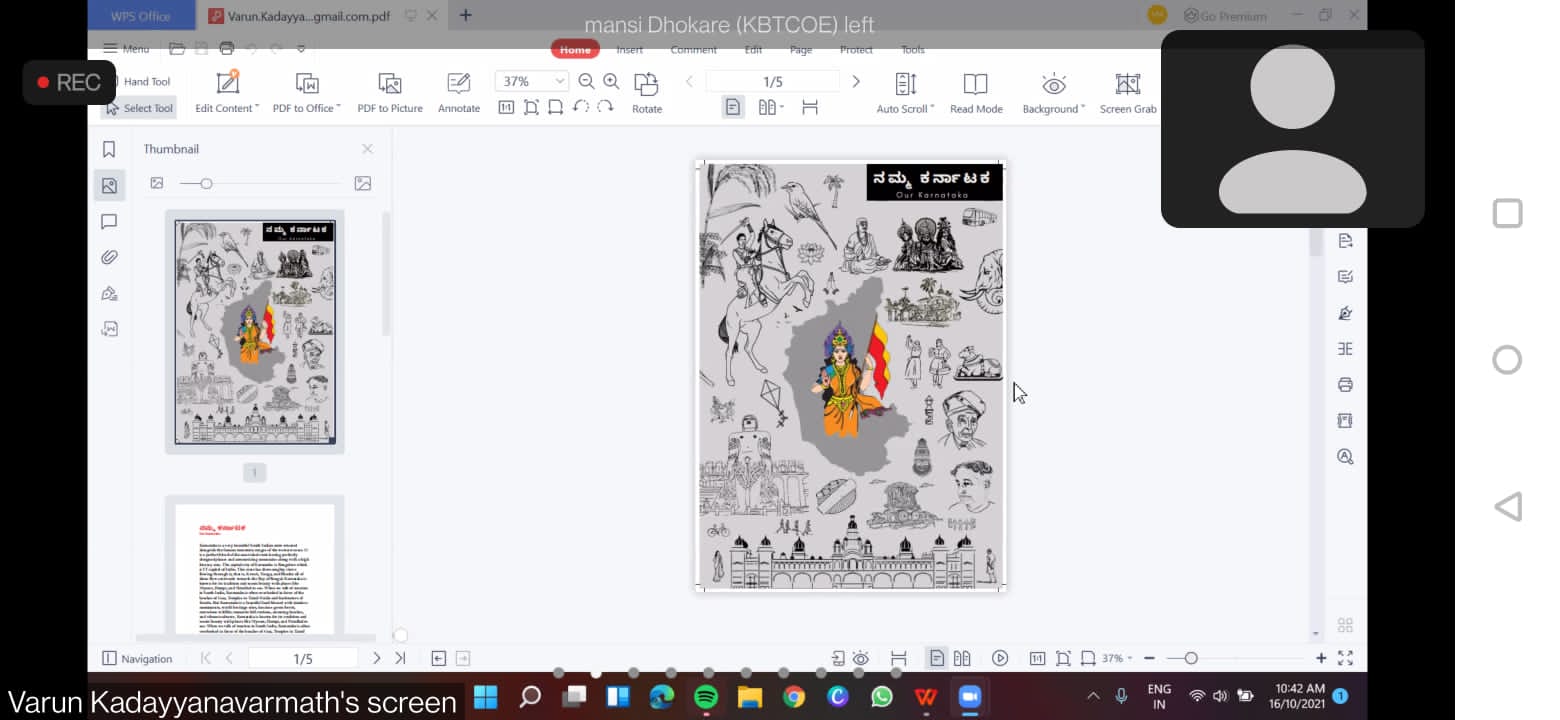This screenshot has width=1560, height=720.
Task: Open PDF to Picture converter
Action: click(390, 93)
